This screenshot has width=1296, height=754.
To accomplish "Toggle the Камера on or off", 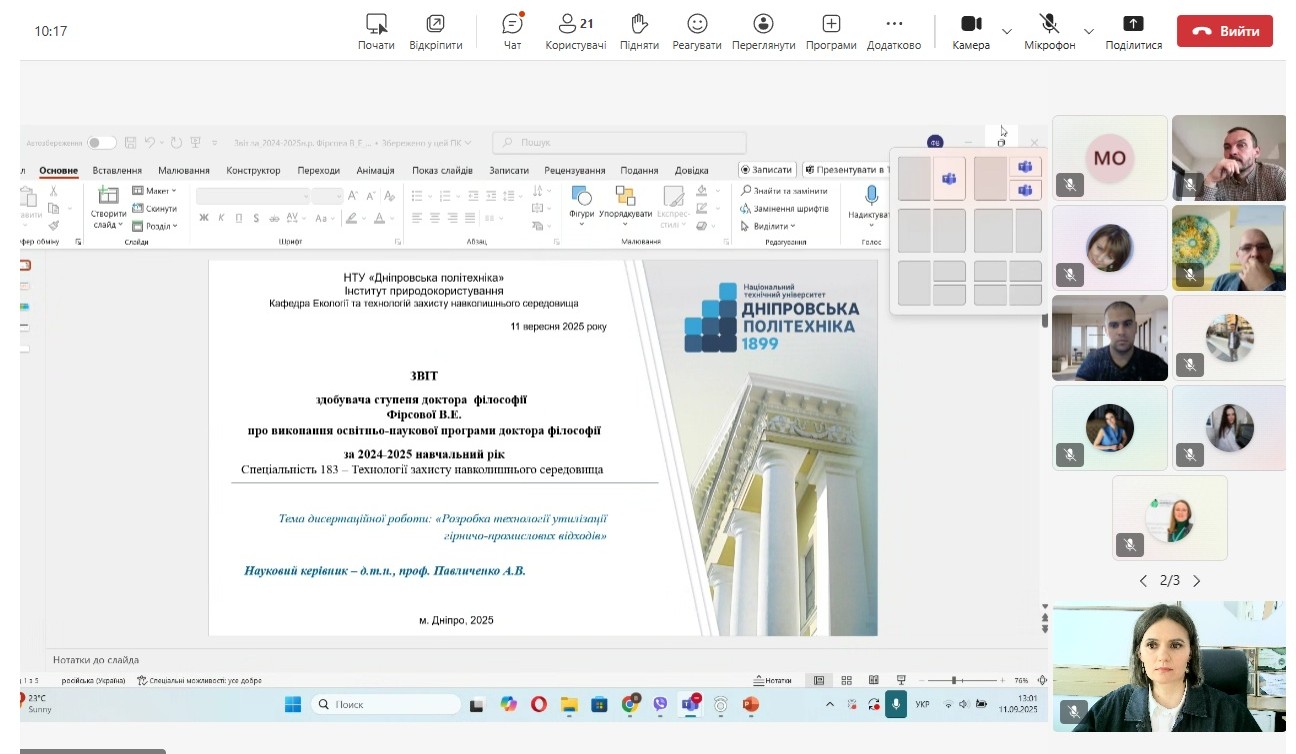I will [971, 31].
